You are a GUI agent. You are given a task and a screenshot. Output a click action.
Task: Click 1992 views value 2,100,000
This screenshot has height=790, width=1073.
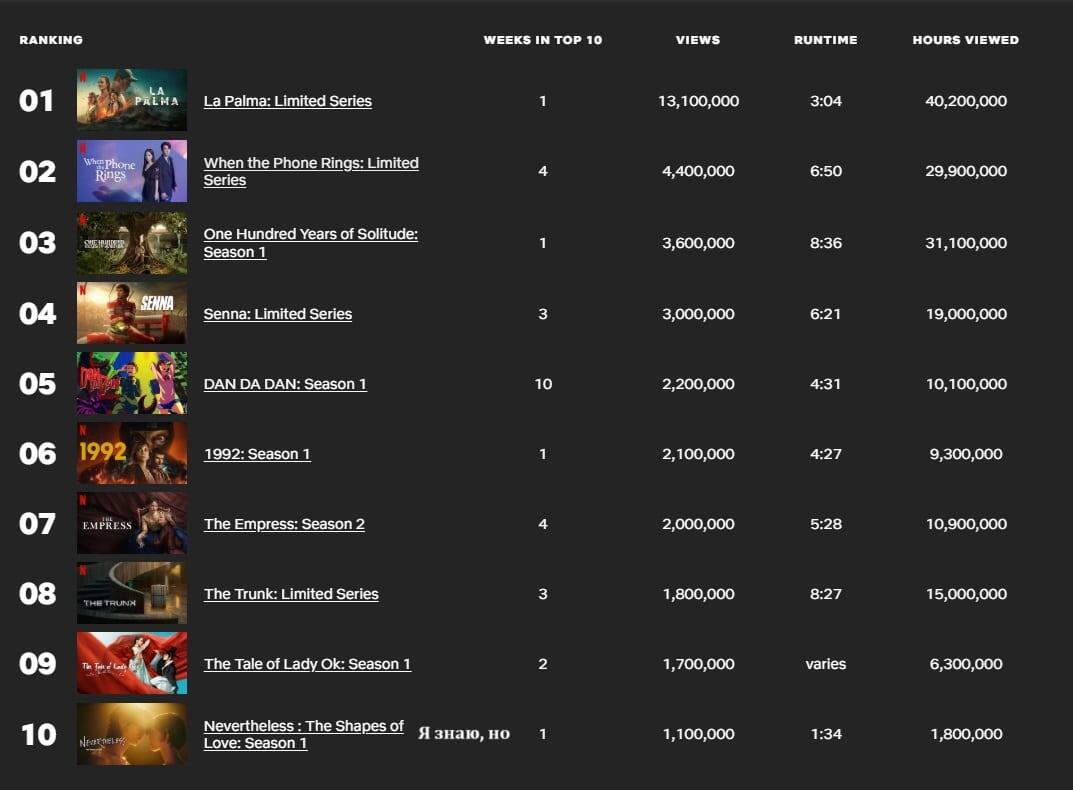click(698, 454)
